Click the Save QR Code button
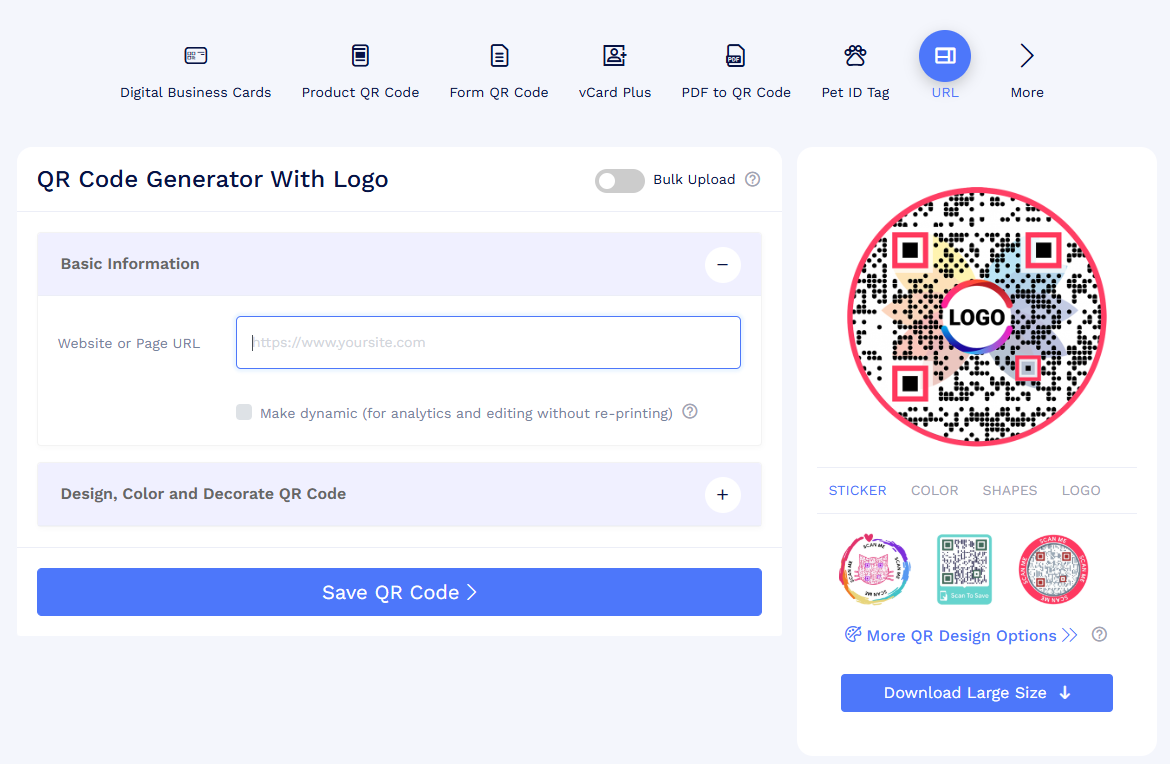This screenshot has width=1170, height=764. (x=399, y=592)
